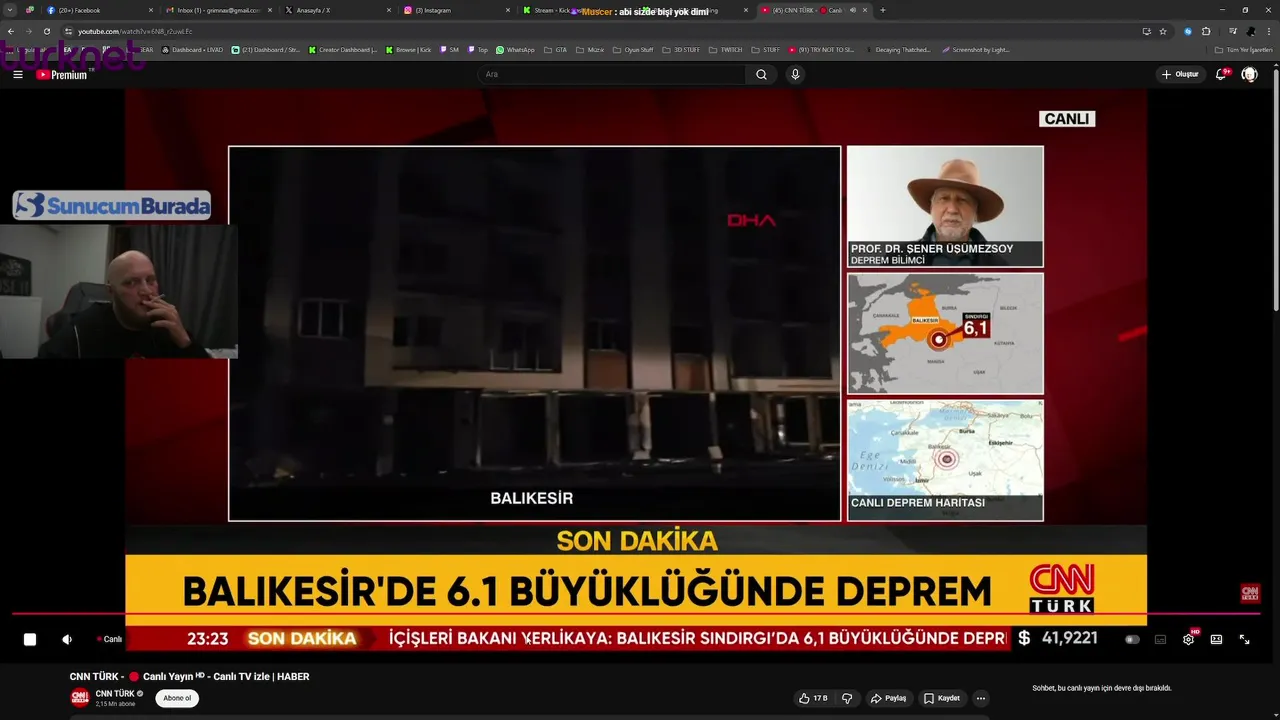Screen dimensions: 1280x720
Task: Click the Oluştur create button
Action: 1180,74
